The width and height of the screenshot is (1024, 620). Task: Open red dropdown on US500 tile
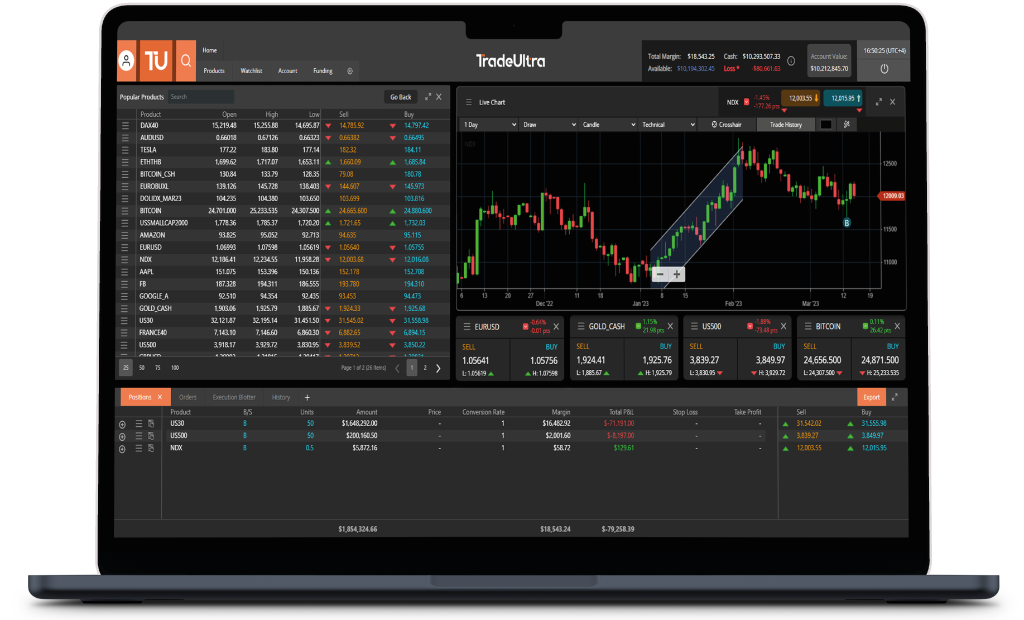[750, 326]
